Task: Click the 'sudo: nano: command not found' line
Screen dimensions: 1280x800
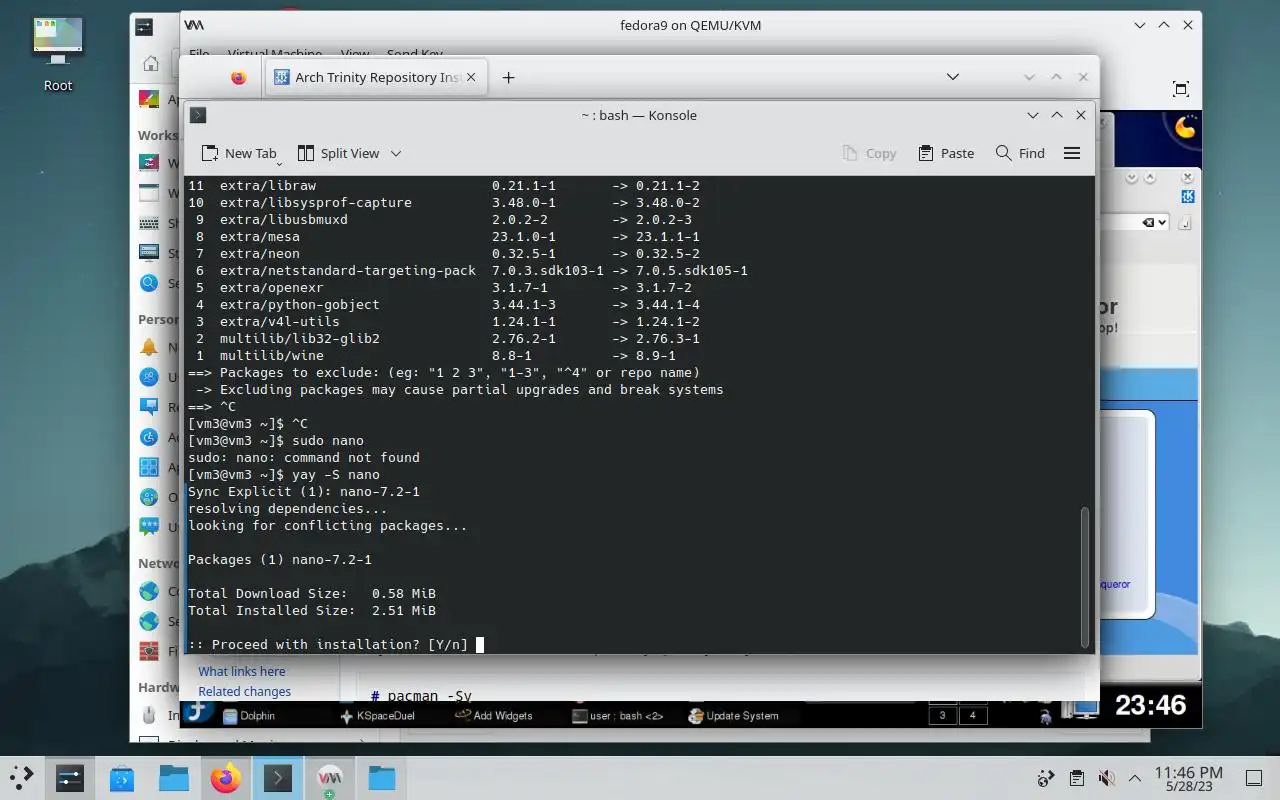Action: click(304, 457)
